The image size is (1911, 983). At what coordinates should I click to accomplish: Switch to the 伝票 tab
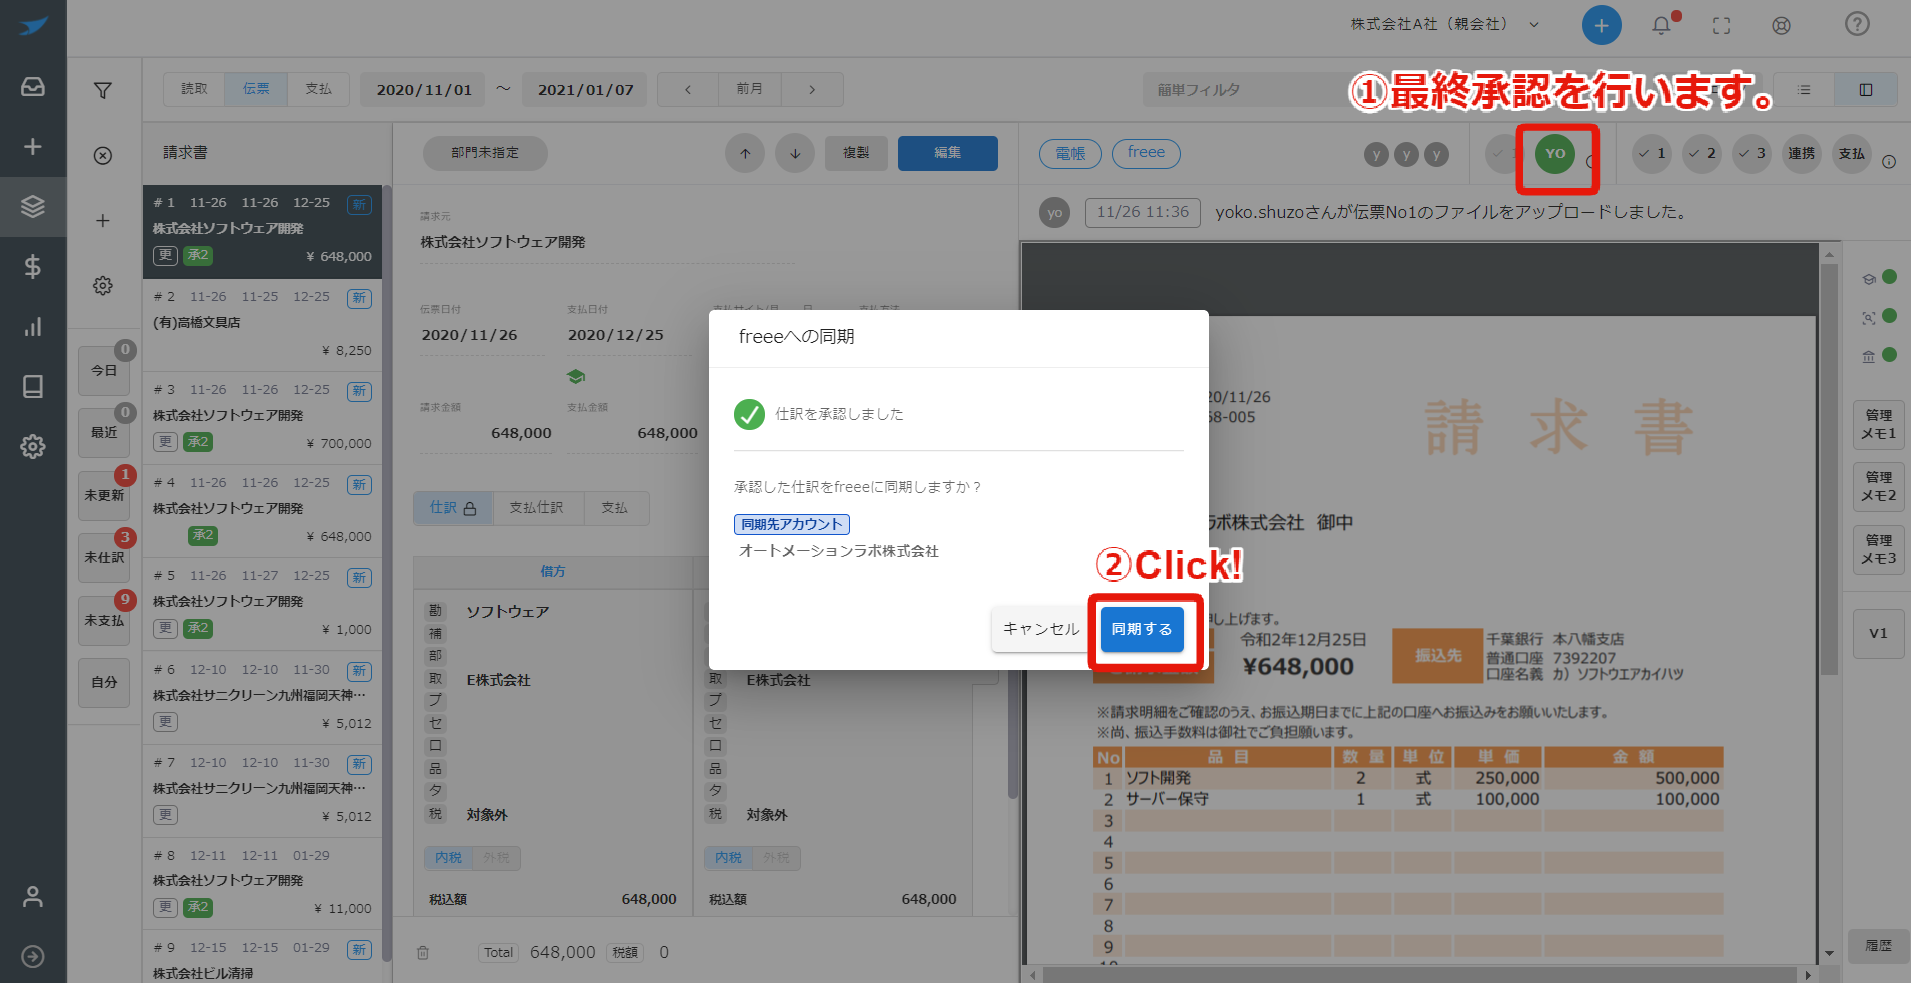pyautogui.click(x=256, y=89)
